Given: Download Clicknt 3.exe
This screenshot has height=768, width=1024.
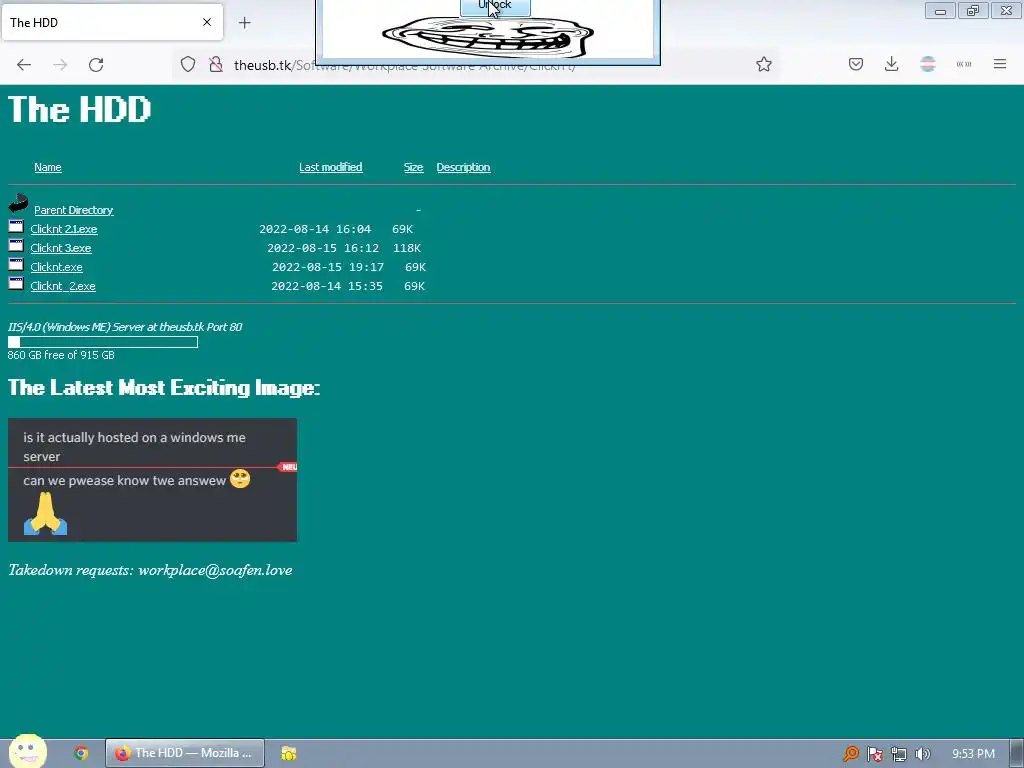Looking at the screenshot, I should tap(61, 248).
